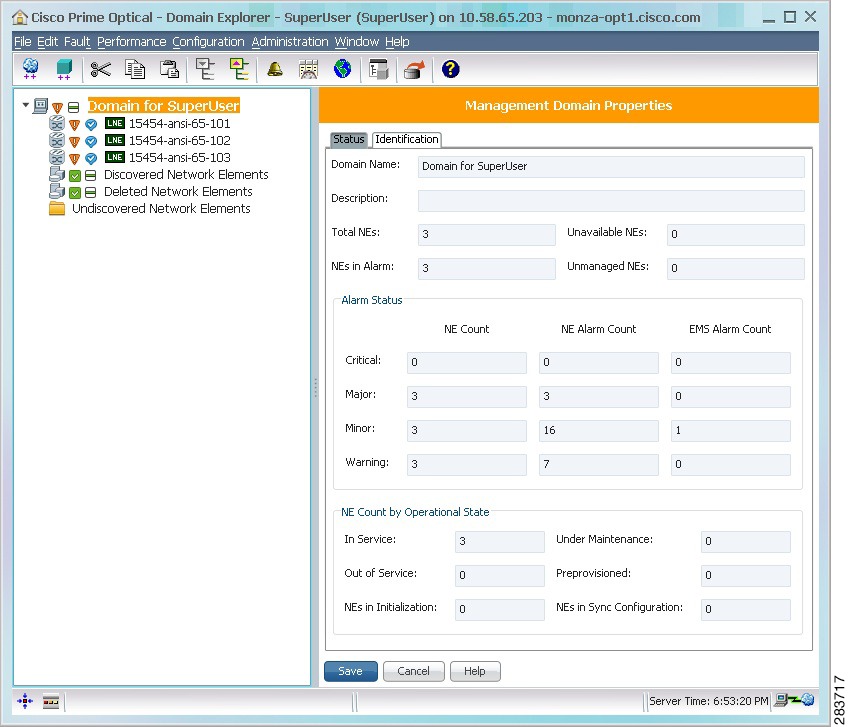The height and width of the screenshot is (727, 848).
Task: Select Deleted Network Elements group
Action: pyautogui.click(x=178, y=191)
